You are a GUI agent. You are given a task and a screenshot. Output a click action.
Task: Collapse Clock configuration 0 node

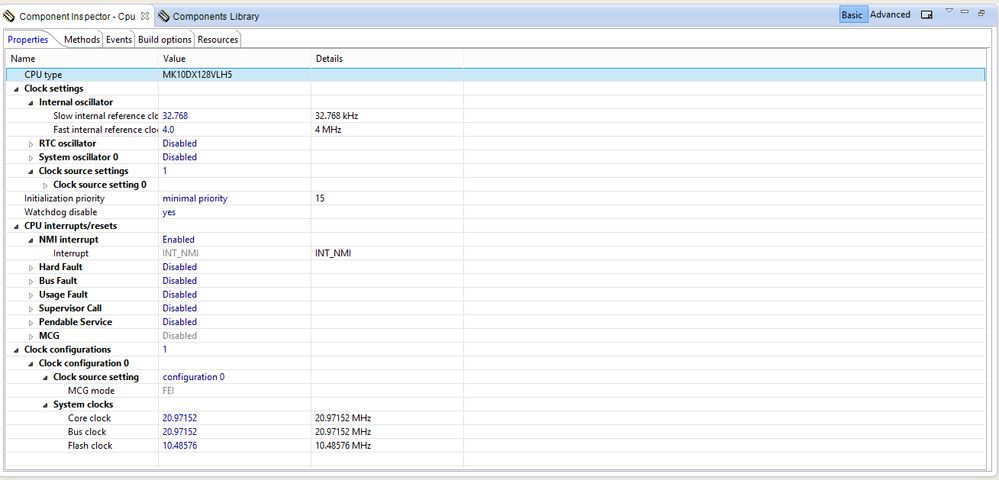tap(31, 363)
